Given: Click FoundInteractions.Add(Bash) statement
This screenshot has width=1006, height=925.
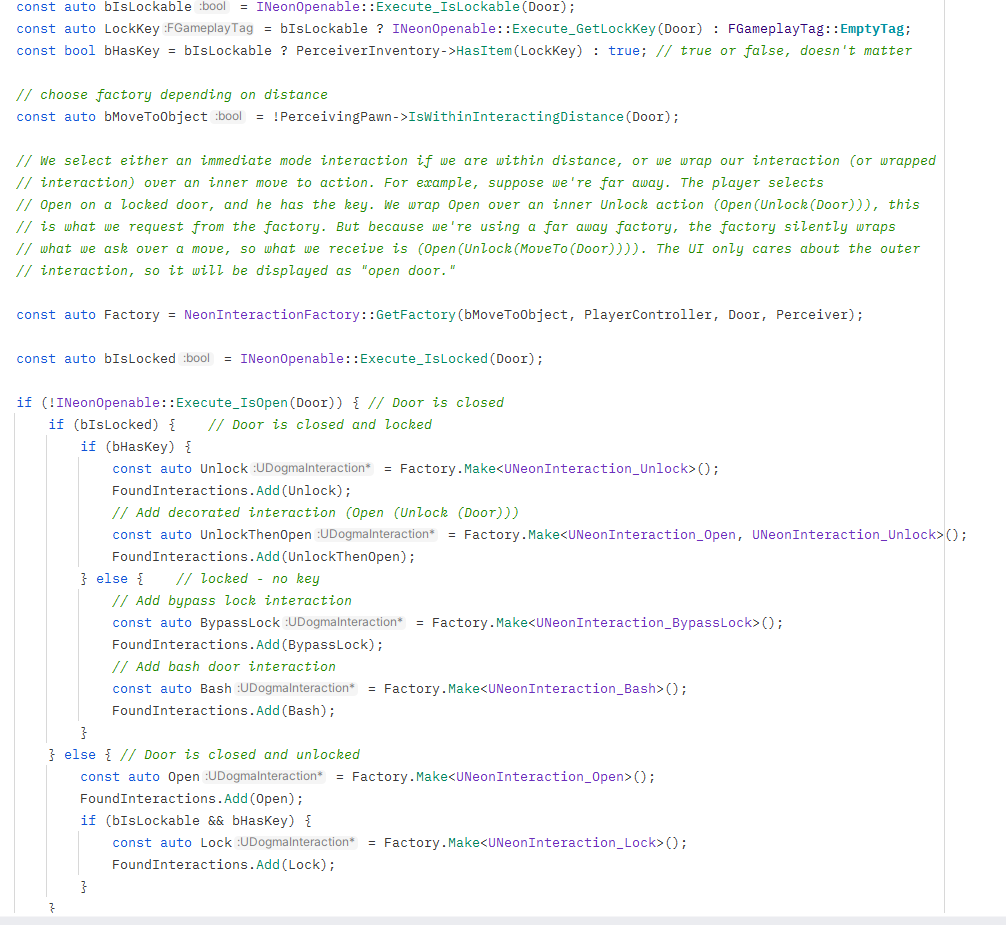Looking at the screenshot, I should 224,711.
